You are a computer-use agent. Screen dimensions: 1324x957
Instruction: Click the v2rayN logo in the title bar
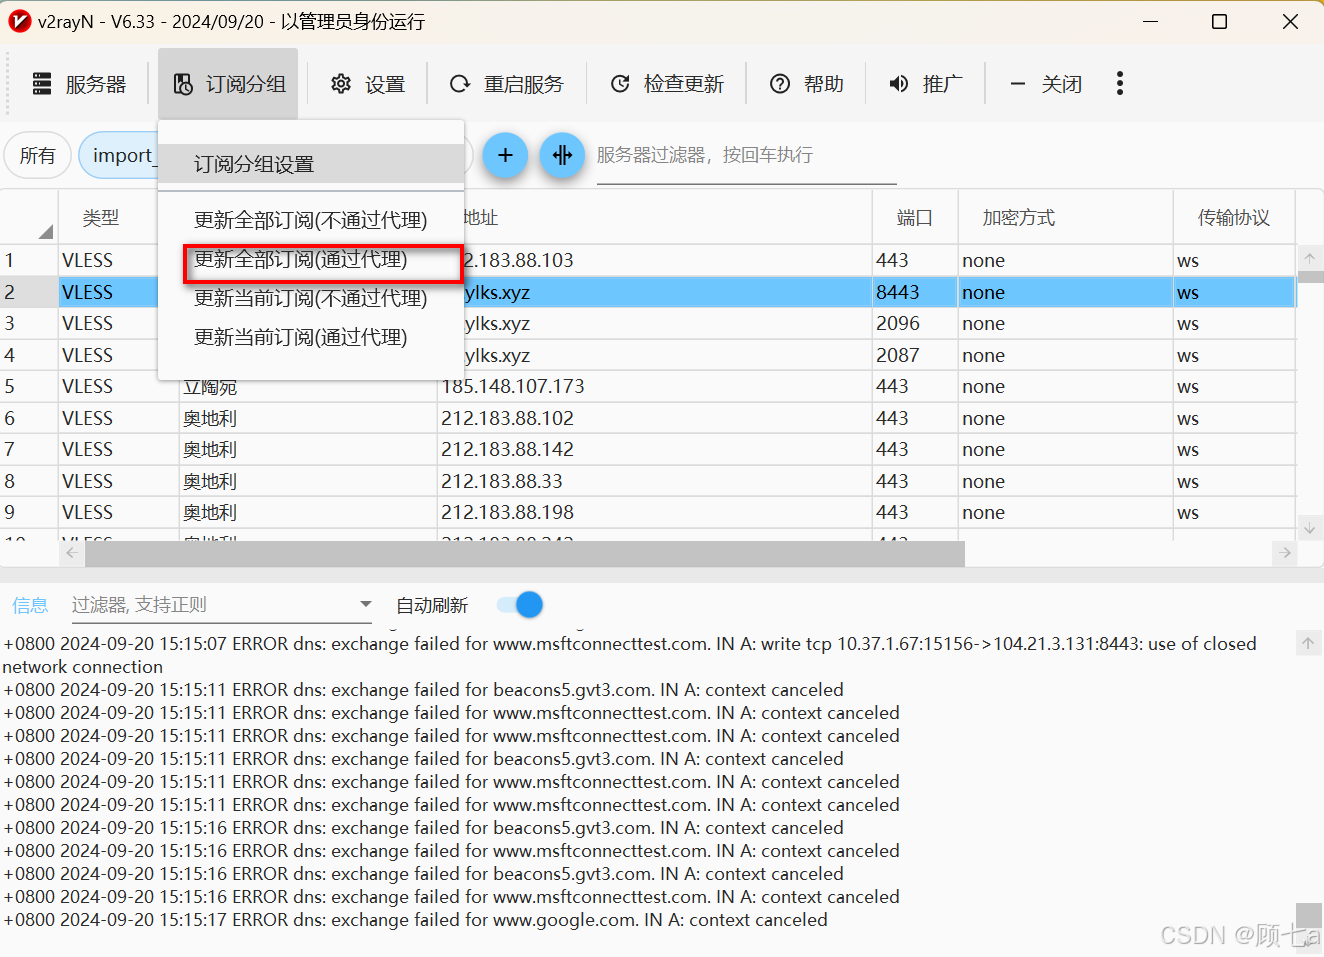coord(19,21)
